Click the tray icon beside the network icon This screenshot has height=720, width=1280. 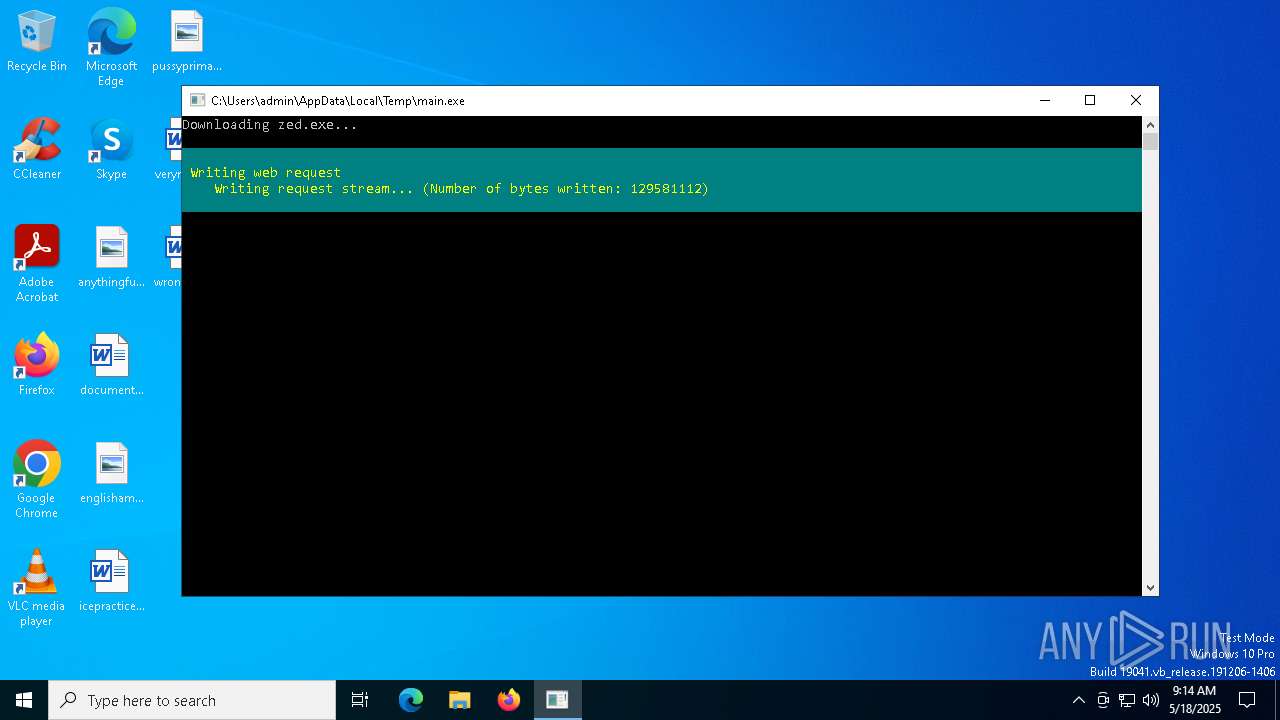[1103, 700]
